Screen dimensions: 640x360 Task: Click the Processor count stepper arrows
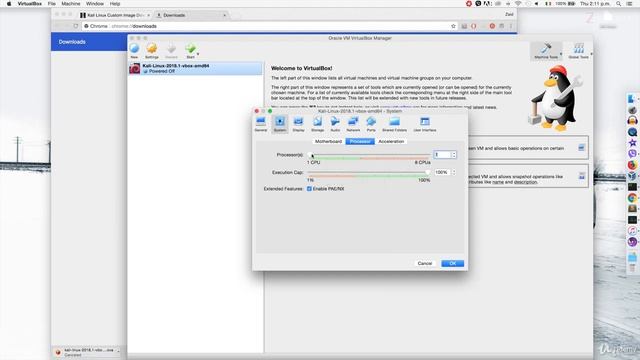click(453, 155)
